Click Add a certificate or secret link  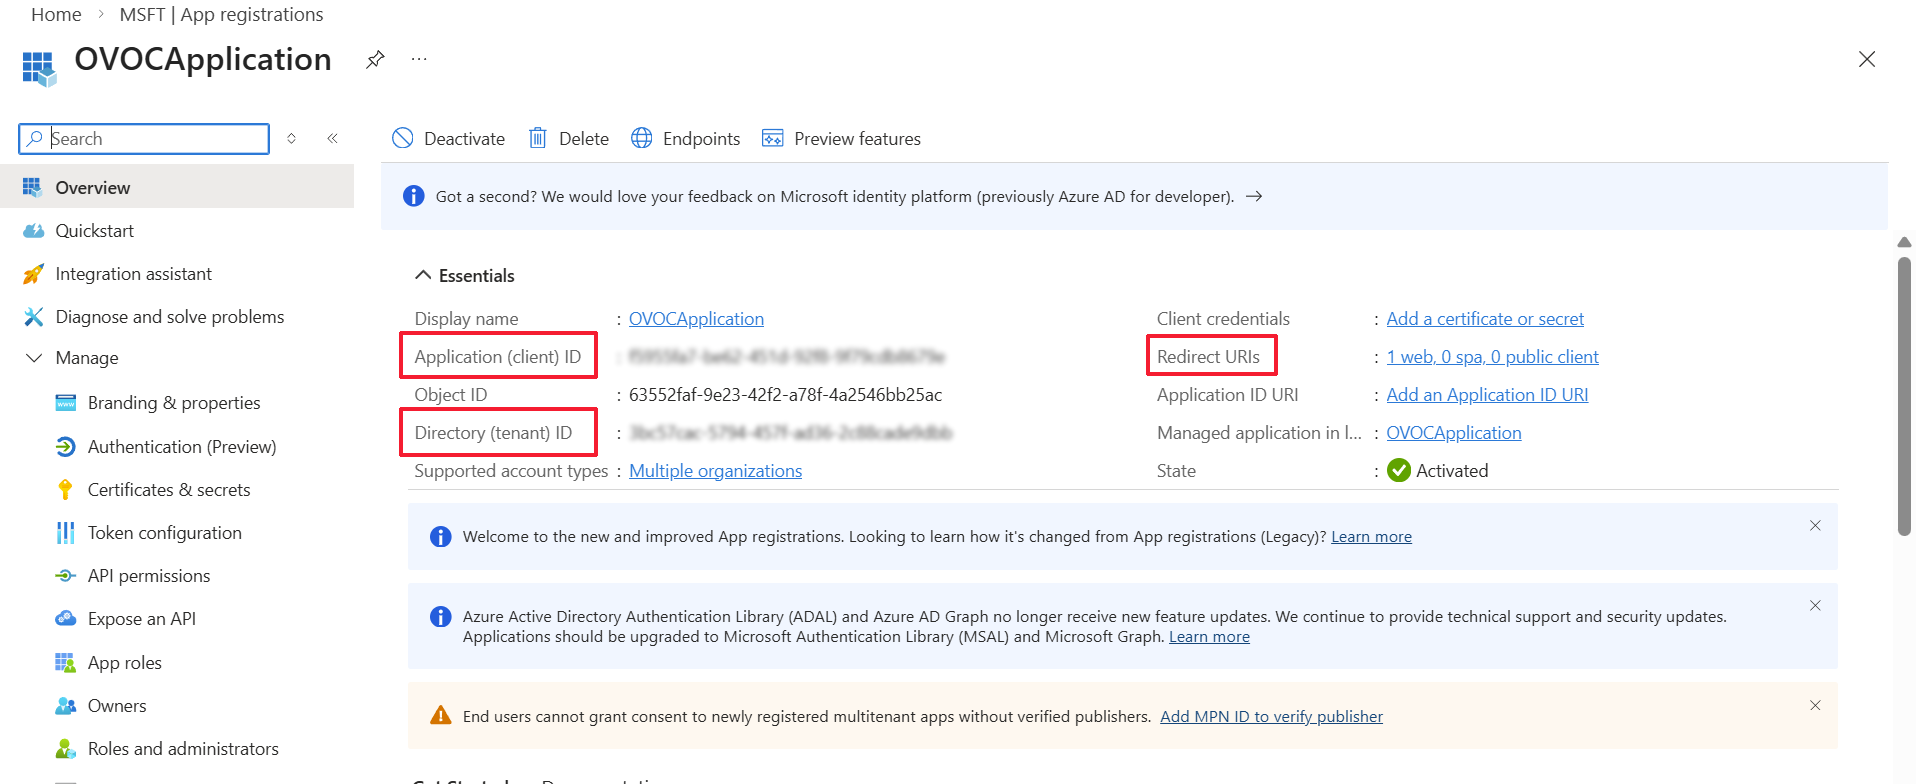tap(1484, 319)
